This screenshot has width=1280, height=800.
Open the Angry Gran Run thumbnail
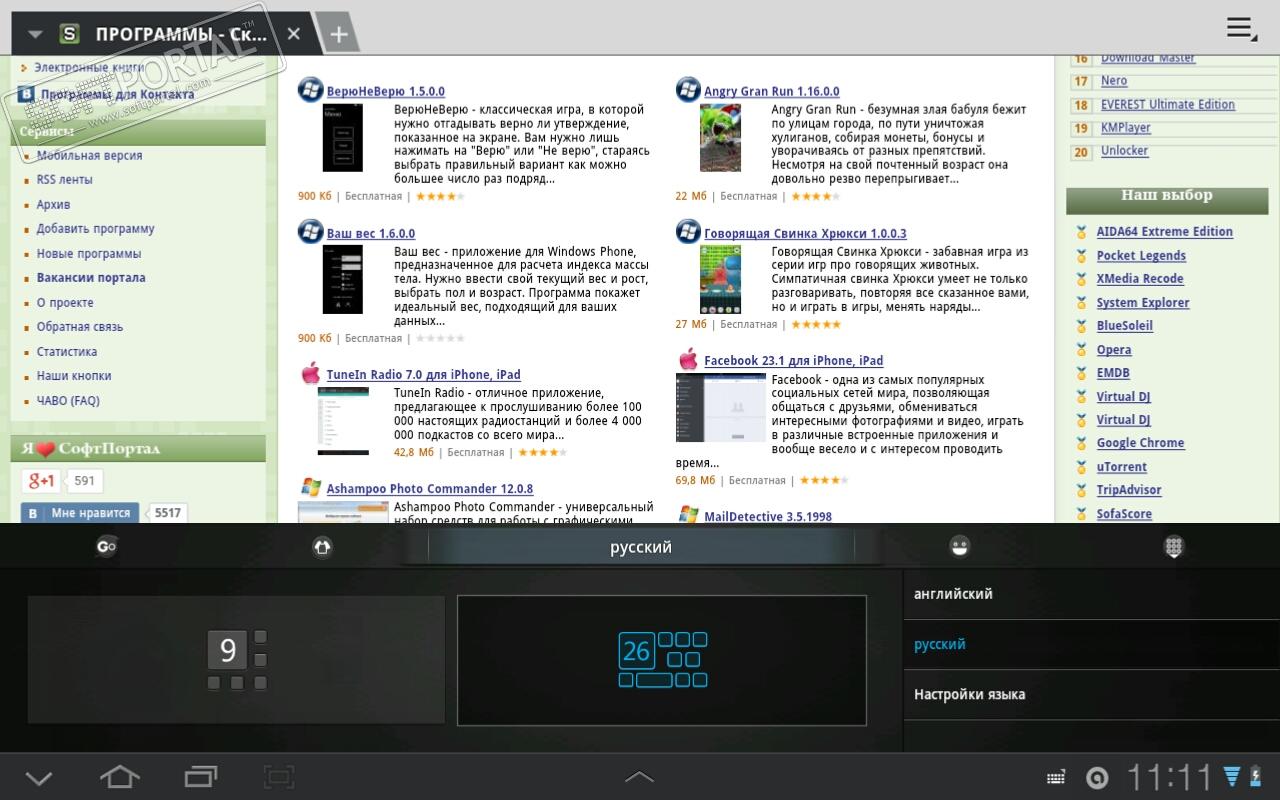(720, 137)
